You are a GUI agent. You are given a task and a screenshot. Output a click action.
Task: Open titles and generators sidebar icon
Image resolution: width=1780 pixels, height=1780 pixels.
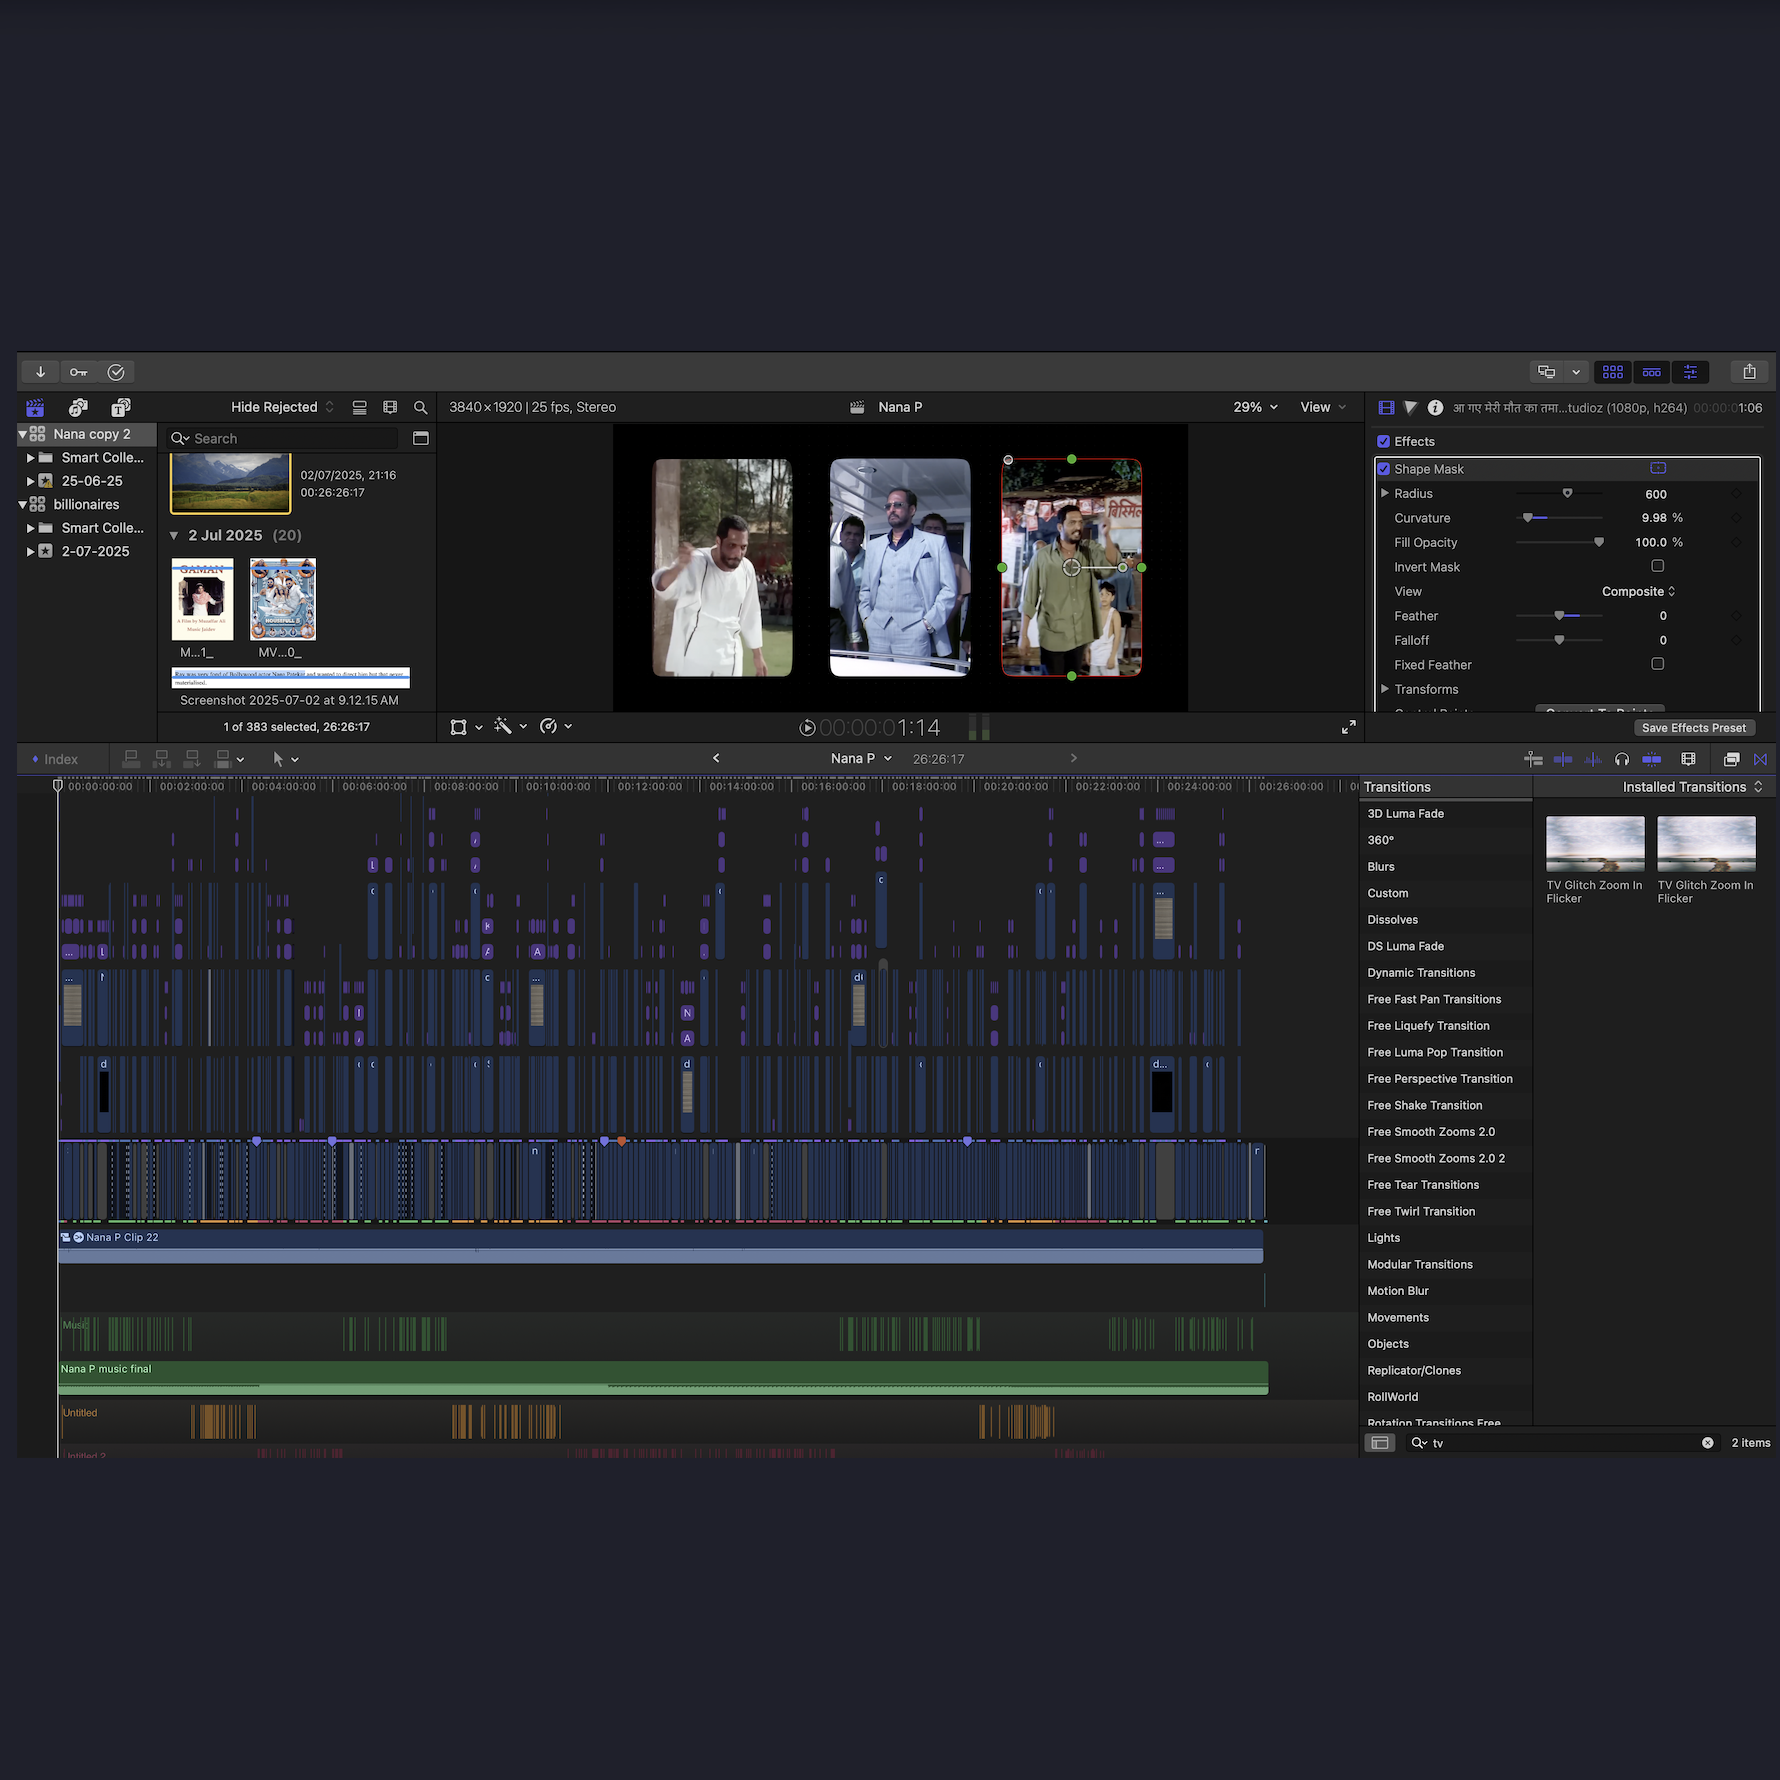[121, 407]
